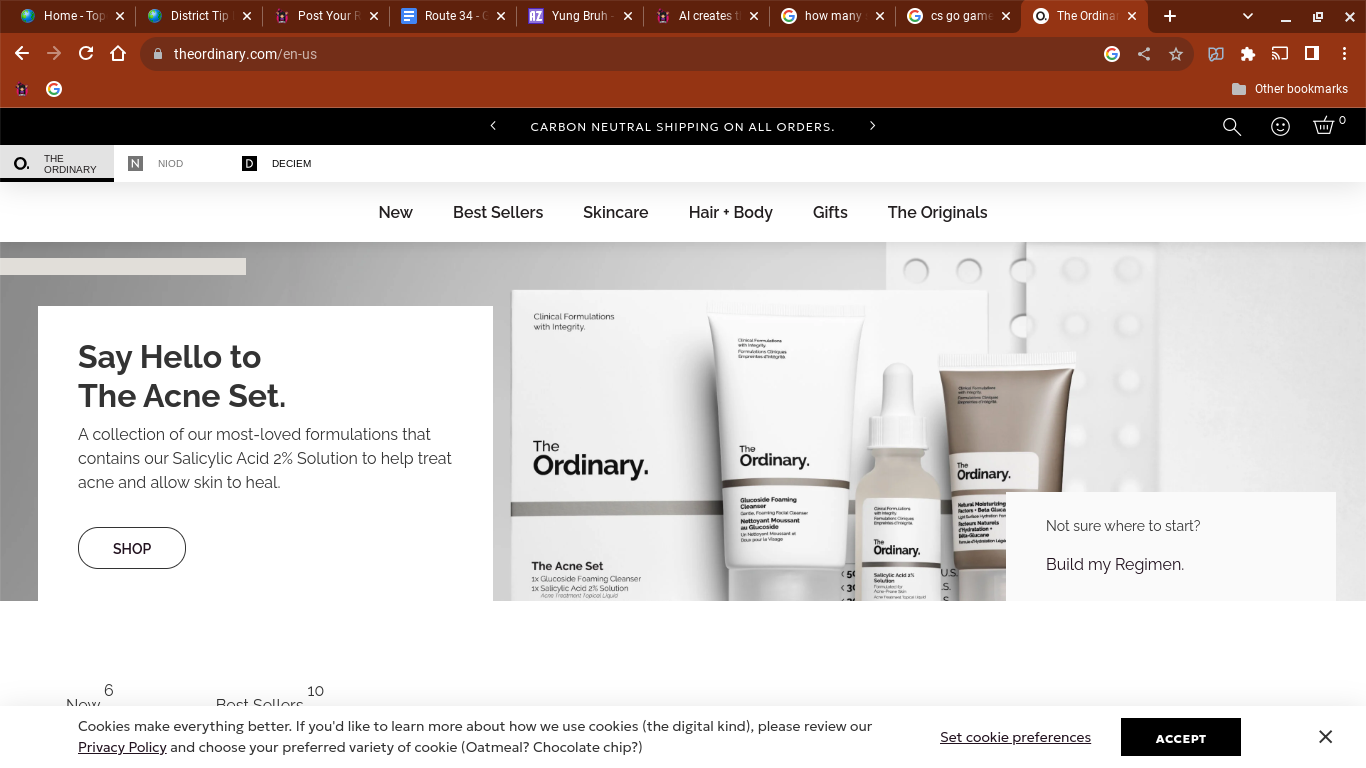The height and width of the screenshot is (768, 1366).
Task: Switch to the cs go game browser tab
Action: 960,16
